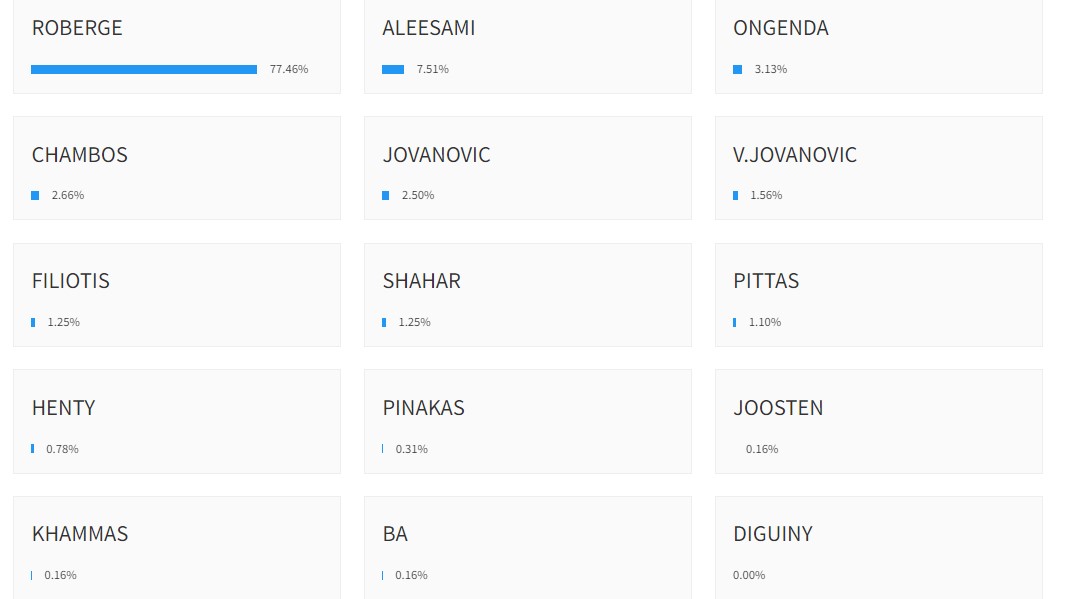The image size is (1083, 599).
Task: Click the 2.66% label under CHAMBOS
Action: (x=68, y=196)
